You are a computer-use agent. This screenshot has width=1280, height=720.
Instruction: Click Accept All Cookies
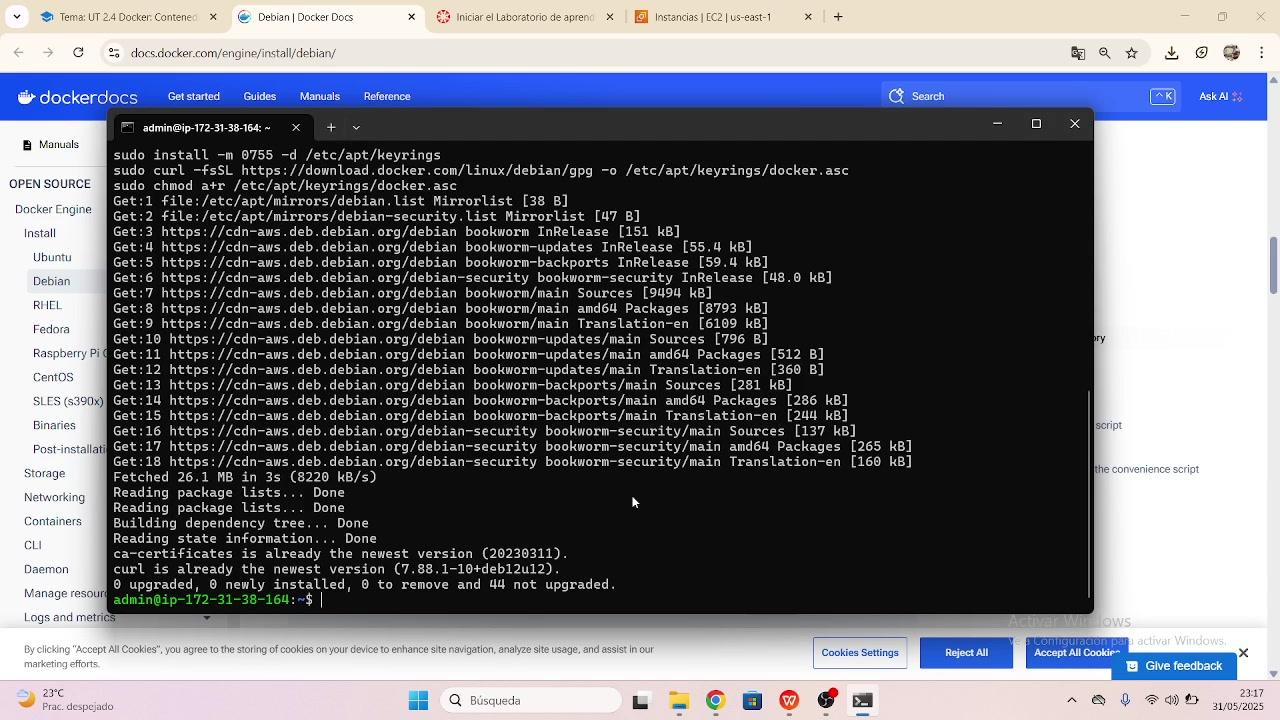[x=1076, y=653]
